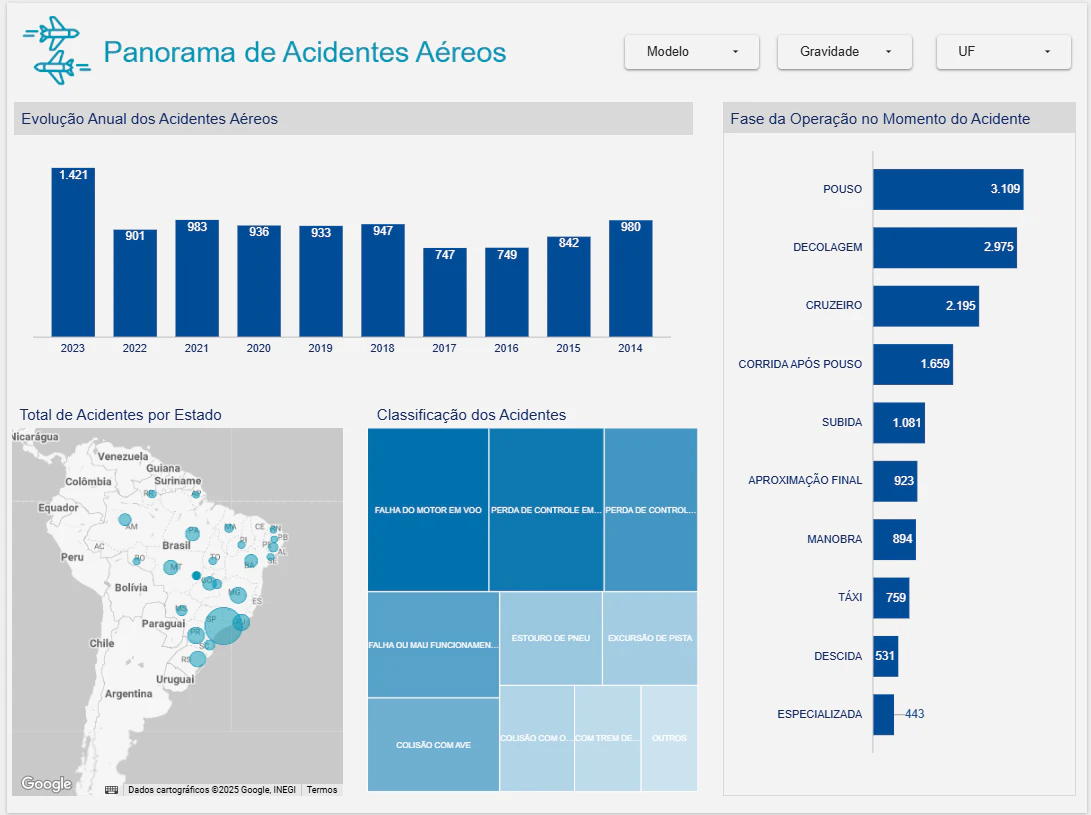1091x815 pixels.
Task: Click the MANOBRA bar with 894
Action: [x=895, y=539]
